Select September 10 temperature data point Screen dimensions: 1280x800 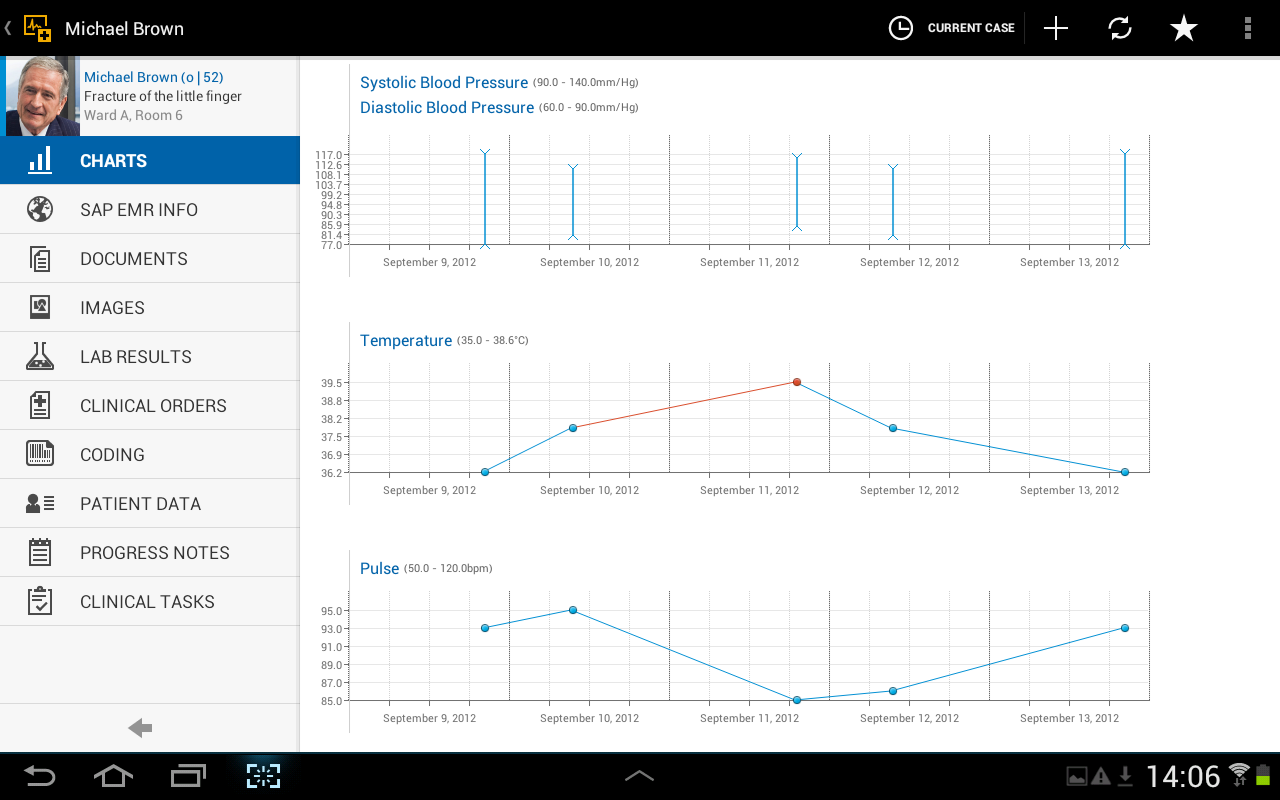pyautogui.click(x=573, y=428)
